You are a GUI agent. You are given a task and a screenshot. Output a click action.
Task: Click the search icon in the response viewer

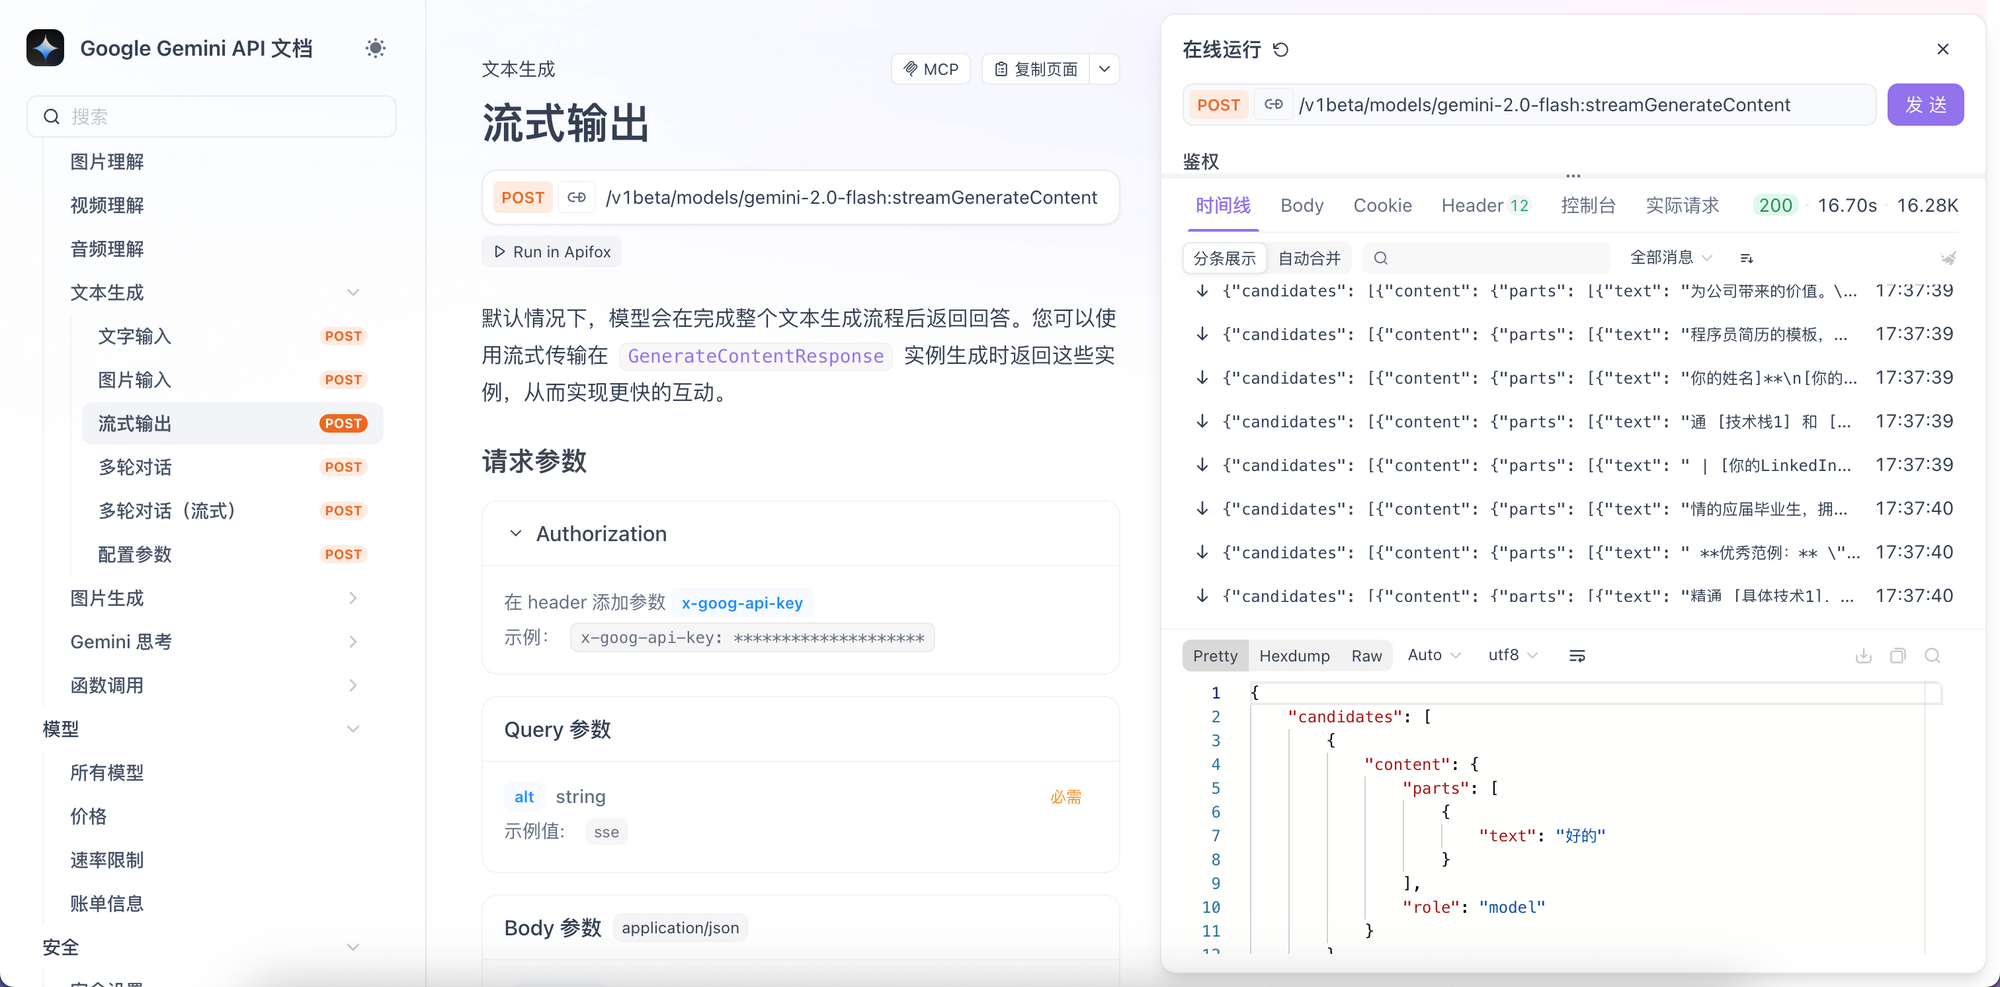tap(1932, 656)
